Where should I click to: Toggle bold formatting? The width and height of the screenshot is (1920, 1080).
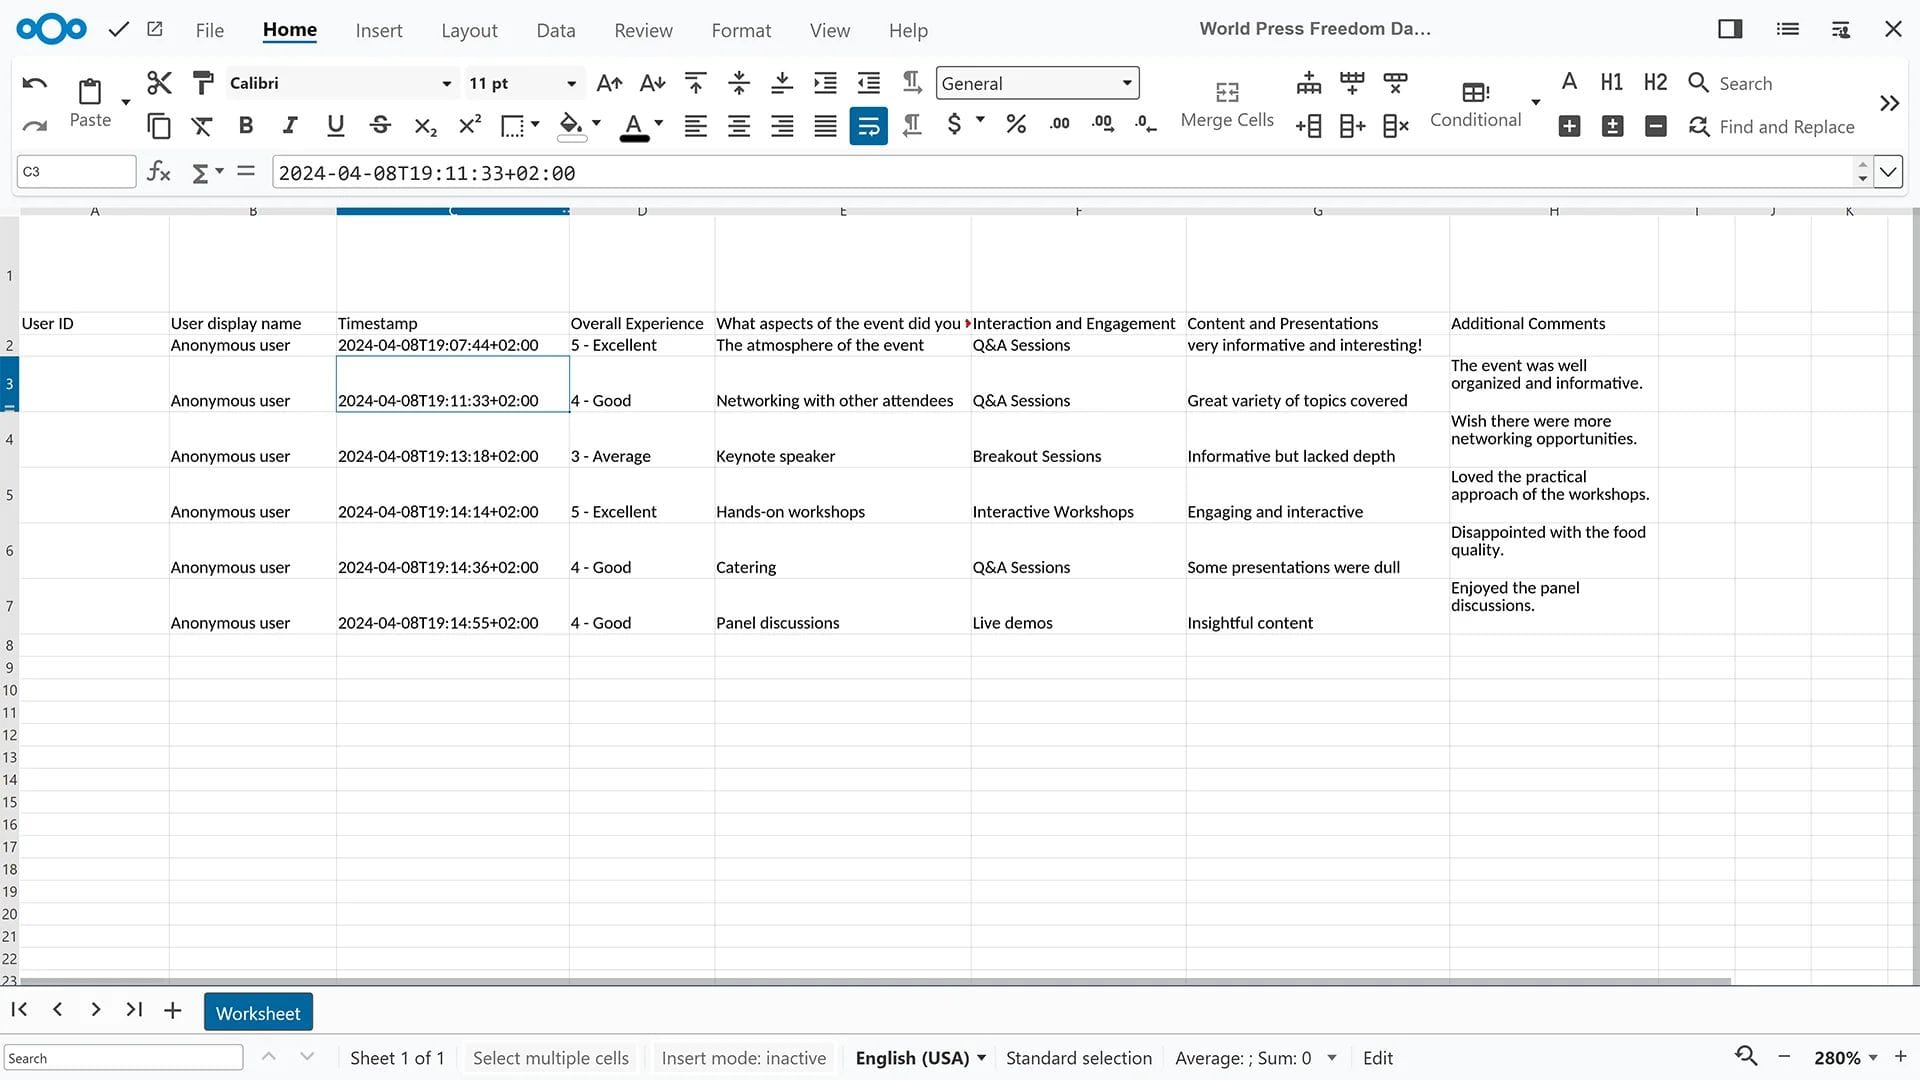(246, 125)
